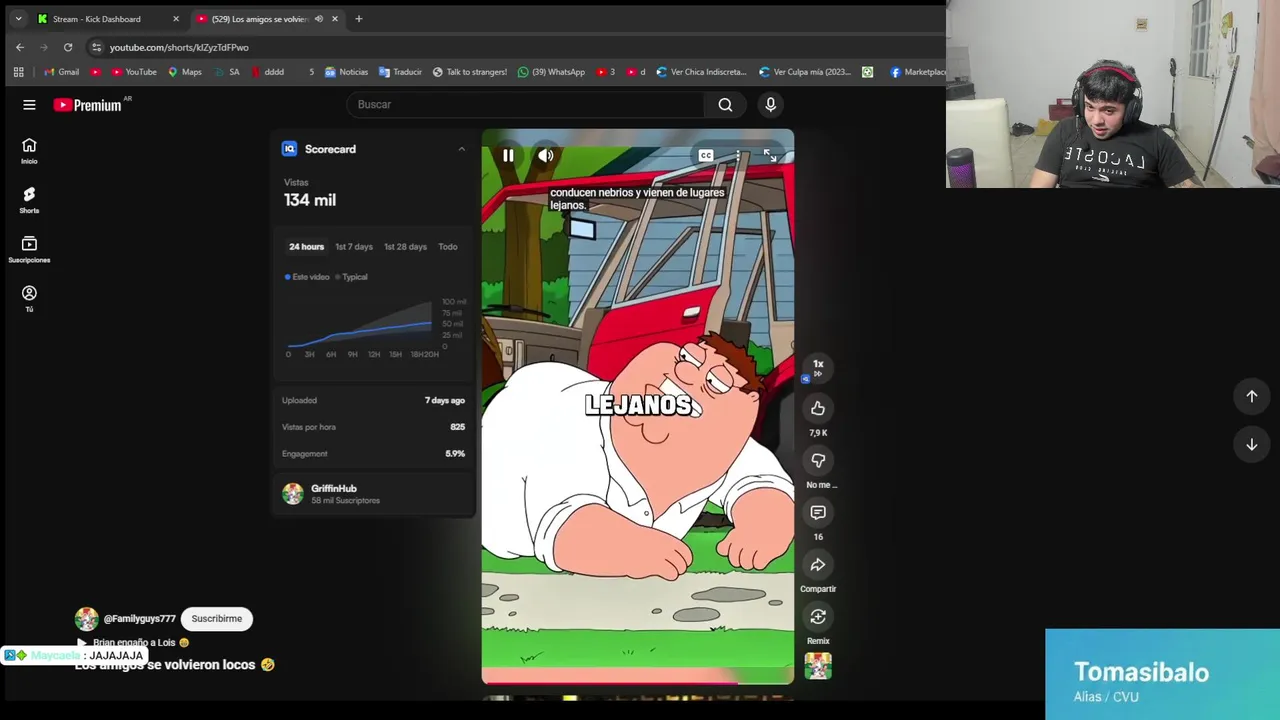Open Shorts in the sidebar
1280x720 pixels.
click(29, 200)
